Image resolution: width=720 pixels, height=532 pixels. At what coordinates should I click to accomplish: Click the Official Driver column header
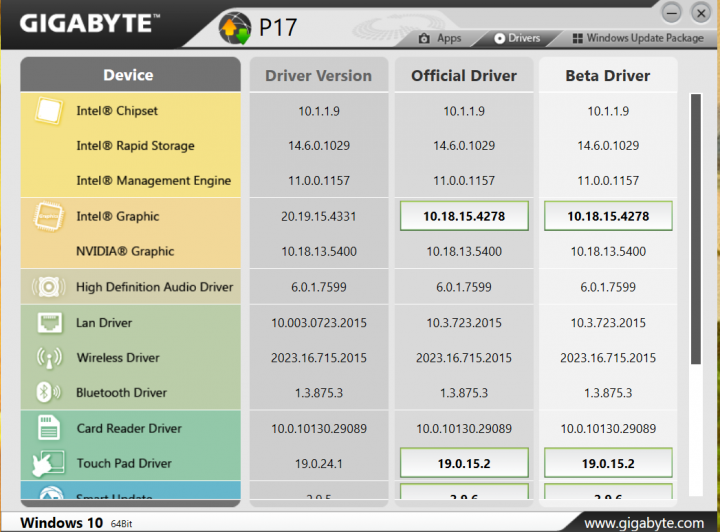coord(464,75)
